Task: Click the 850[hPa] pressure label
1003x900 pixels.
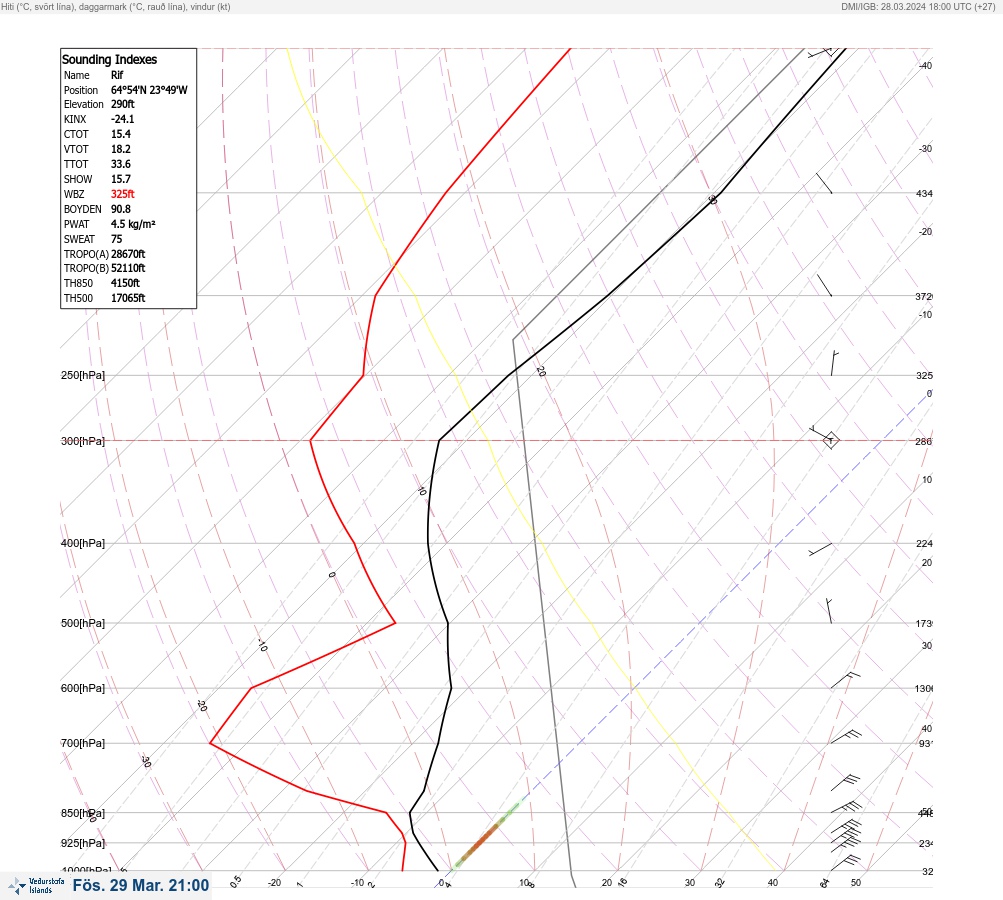Action: click(x=83, y=814)
